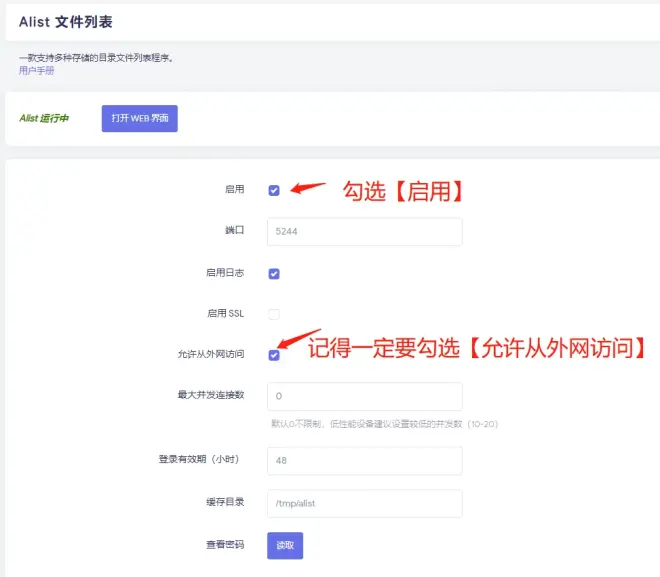Image resolution: width=660 pixels, height=577 pixels.
Task: Select the 登录有效期 input with value 48
Action: click(365, 461)
